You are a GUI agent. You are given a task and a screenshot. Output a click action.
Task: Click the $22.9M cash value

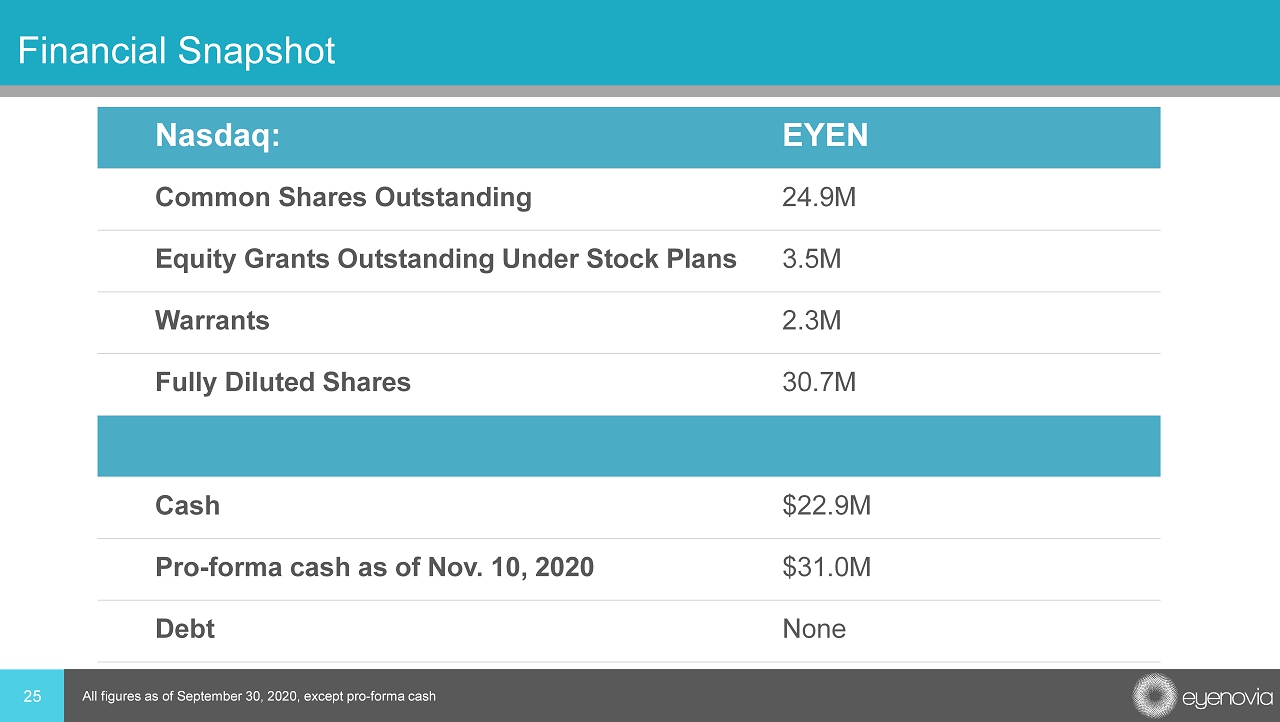tap(826, 506)
